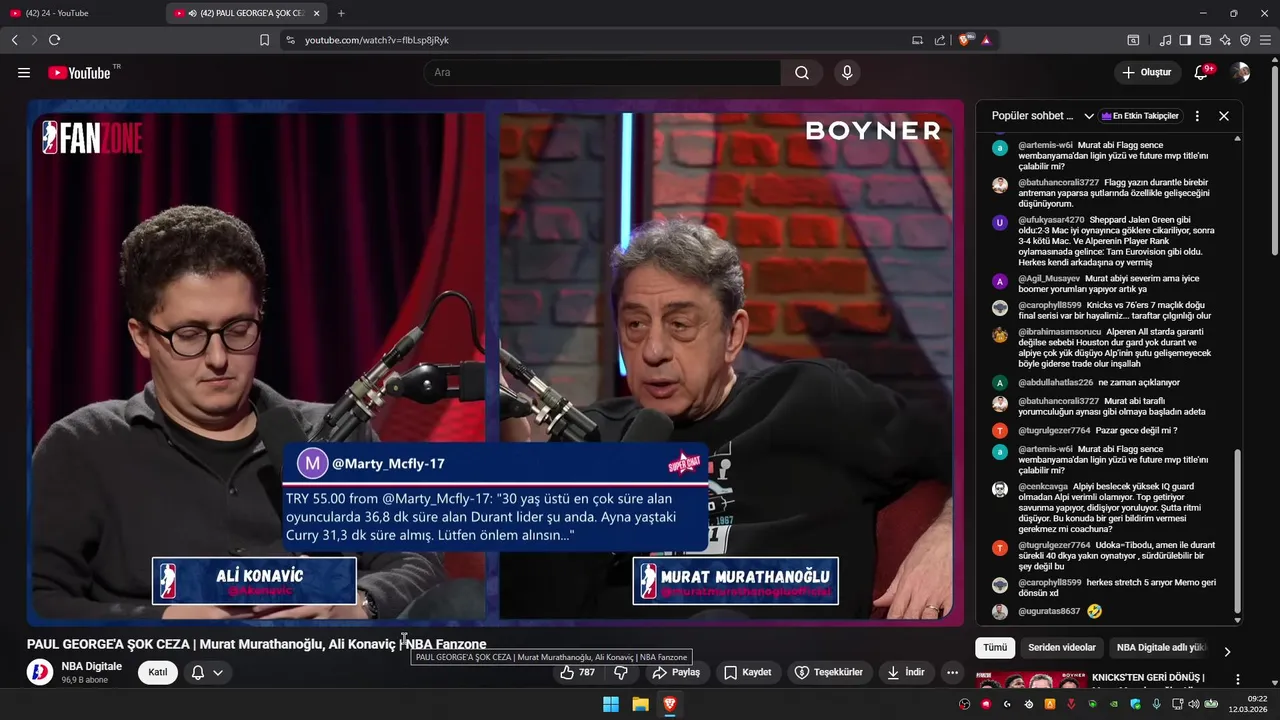This screenshot has height=720, width=1280.
Task: Open KNICKS'TEN GERİ DÖNÜŞ video thumbnail
Action: (x=1031, y=680)
